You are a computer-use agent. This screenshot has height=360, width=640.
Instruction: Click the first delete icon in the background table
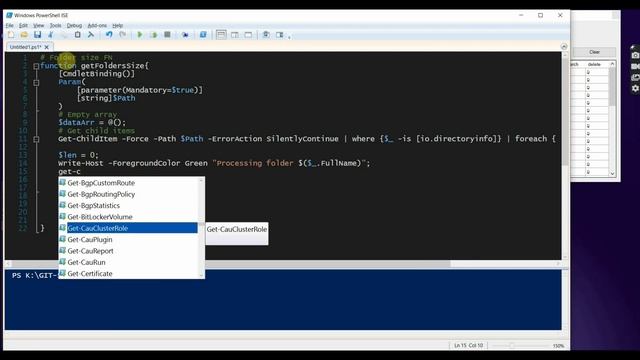pos(588,72)
